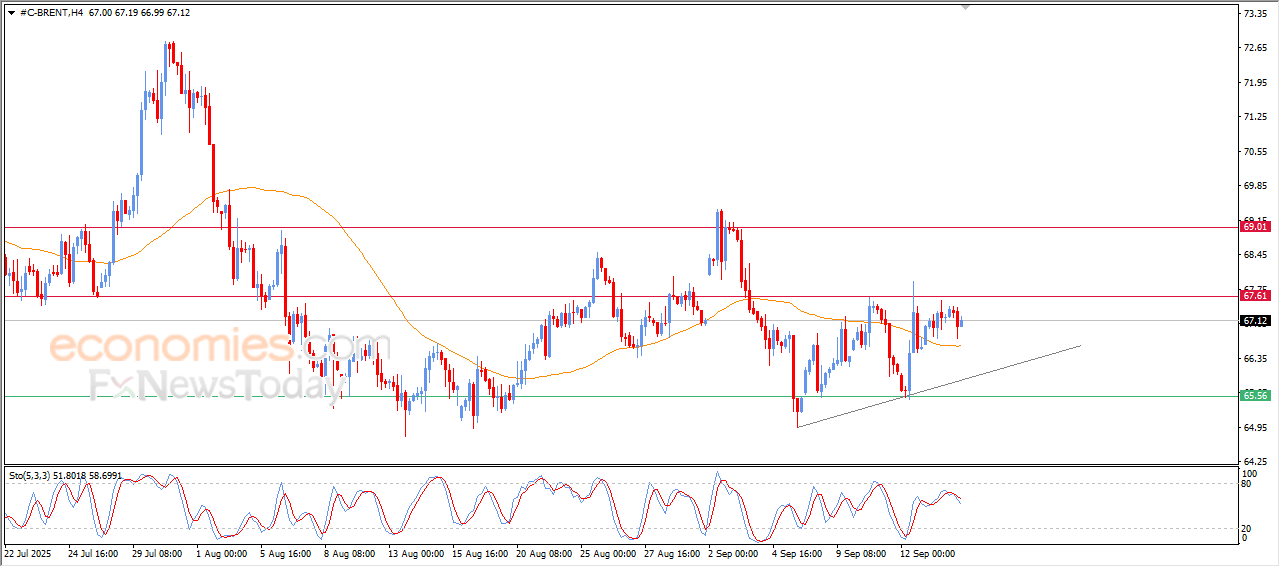Screen dimensions: 1280x567
Task: Click the 24 Jul 16:00 time label
Action: click(x=93, y=552)
